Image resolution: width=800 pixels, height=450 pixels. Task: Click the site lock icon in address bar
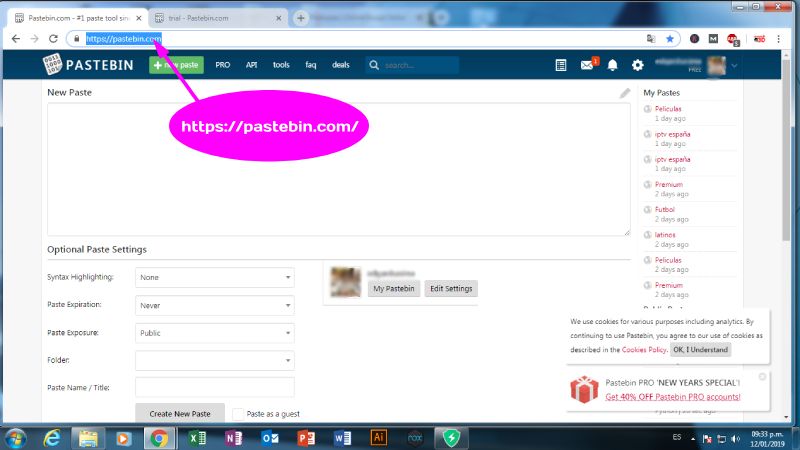point(77,39)
